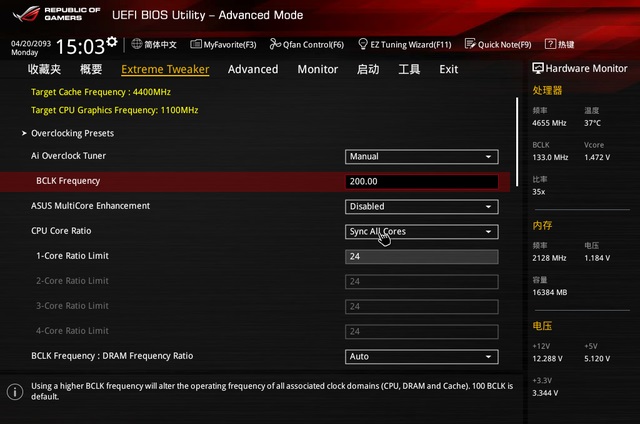Click MyFavorite(F3) label

pyautogui.click(x=230, y=44)
